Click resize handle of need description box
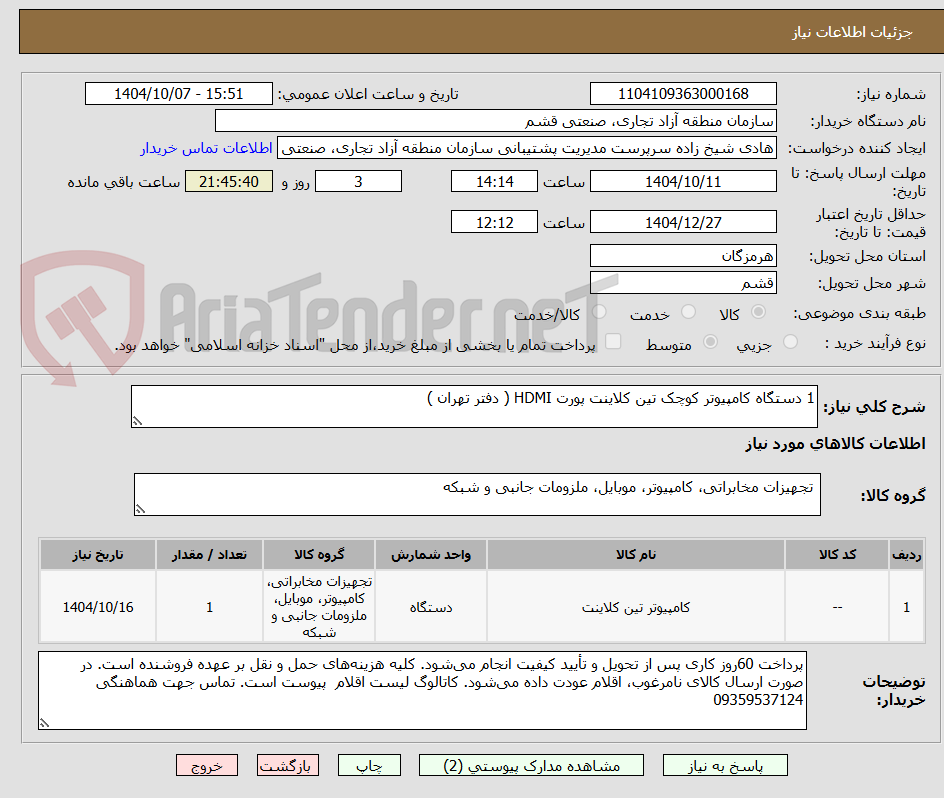This screenshot has height=798, width=944. pyautogui.click(x=137, y=422)
